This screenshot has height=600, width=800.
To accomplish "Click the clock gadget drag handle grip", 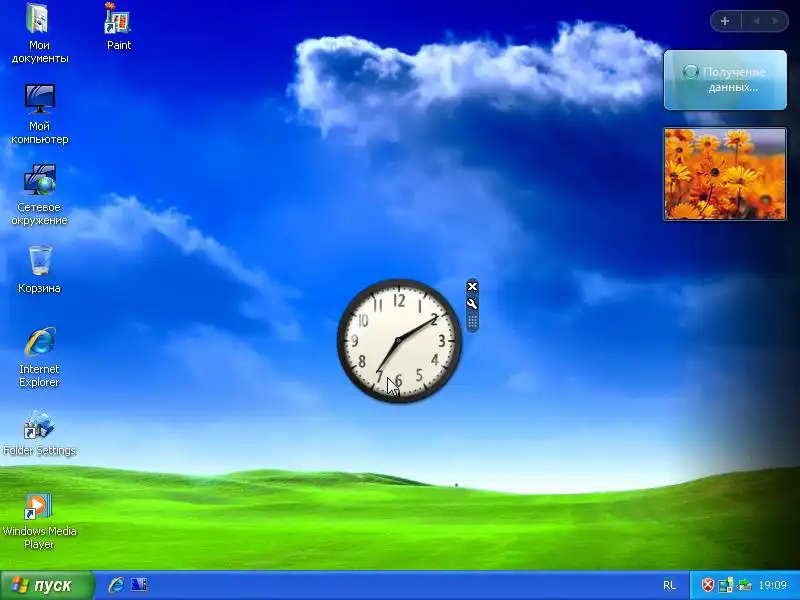I will coord(472,322).
